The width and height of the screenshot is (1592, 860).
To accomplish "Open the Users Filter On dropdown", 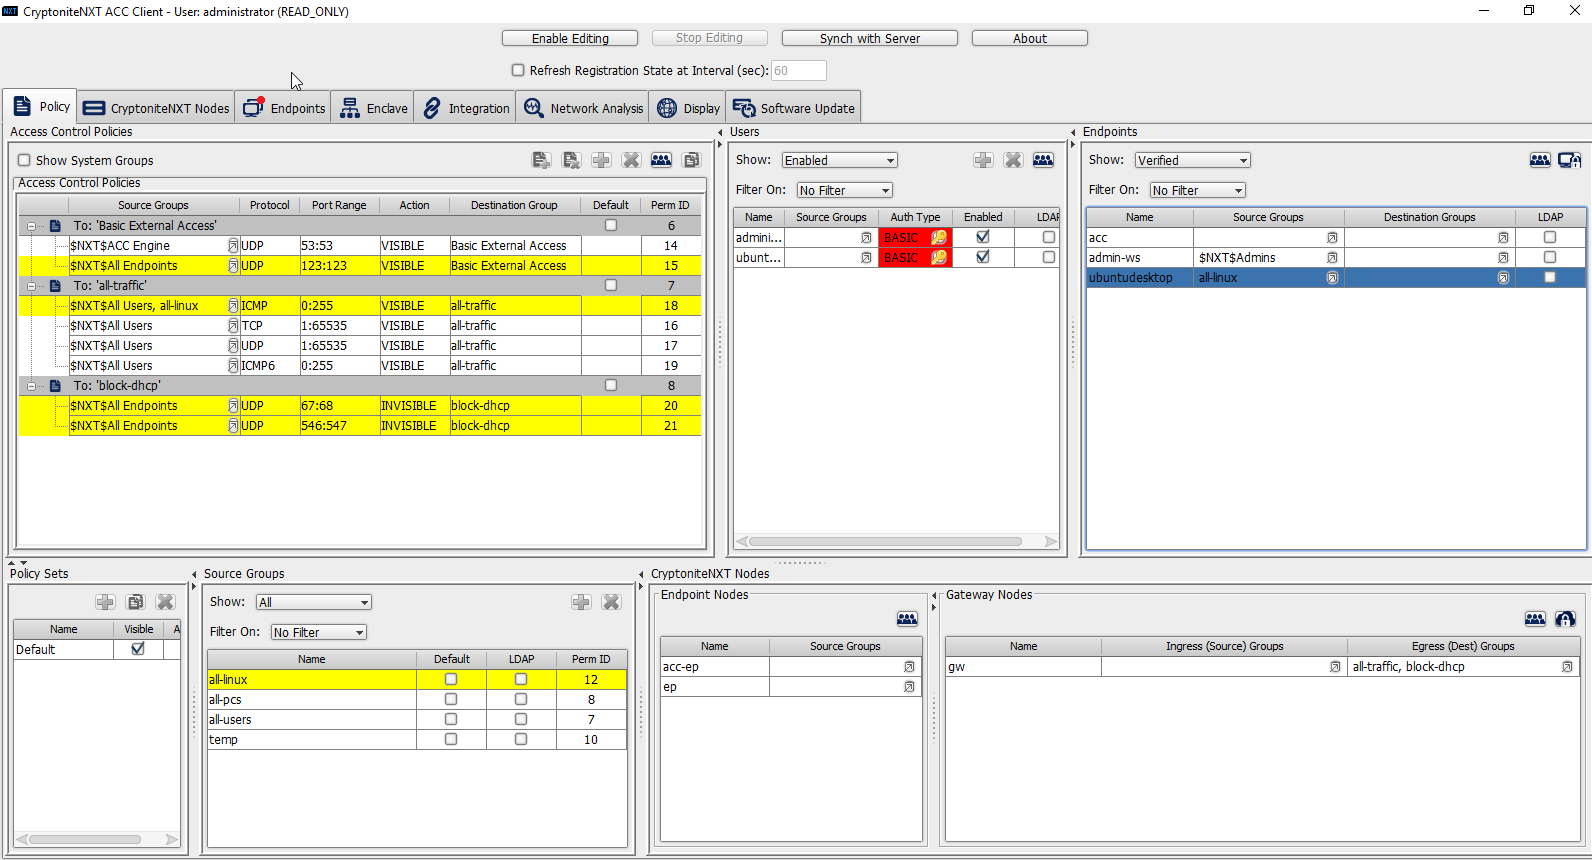I will (x=845, y=190).
